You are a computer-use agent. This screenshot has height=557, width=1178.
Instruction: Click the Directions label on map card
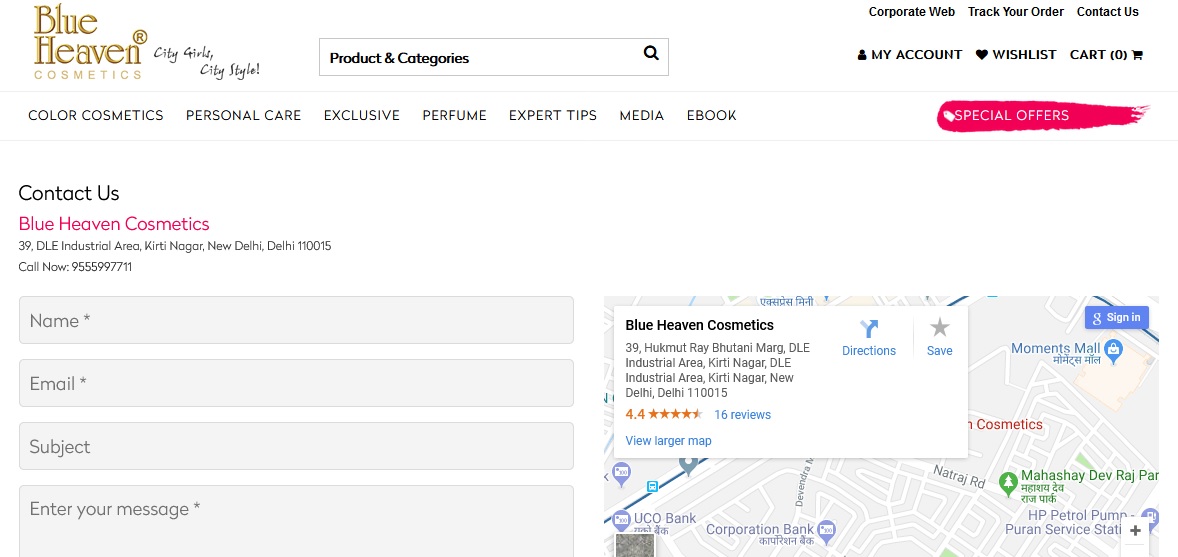pyautogui.click(x=869, y=351)
